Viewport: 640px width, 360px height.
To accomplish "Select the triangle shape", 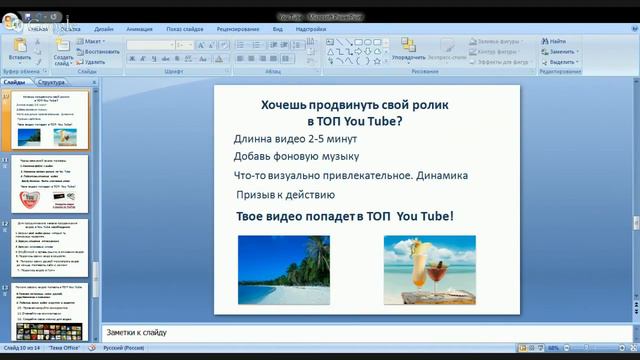I will [330, 52].
